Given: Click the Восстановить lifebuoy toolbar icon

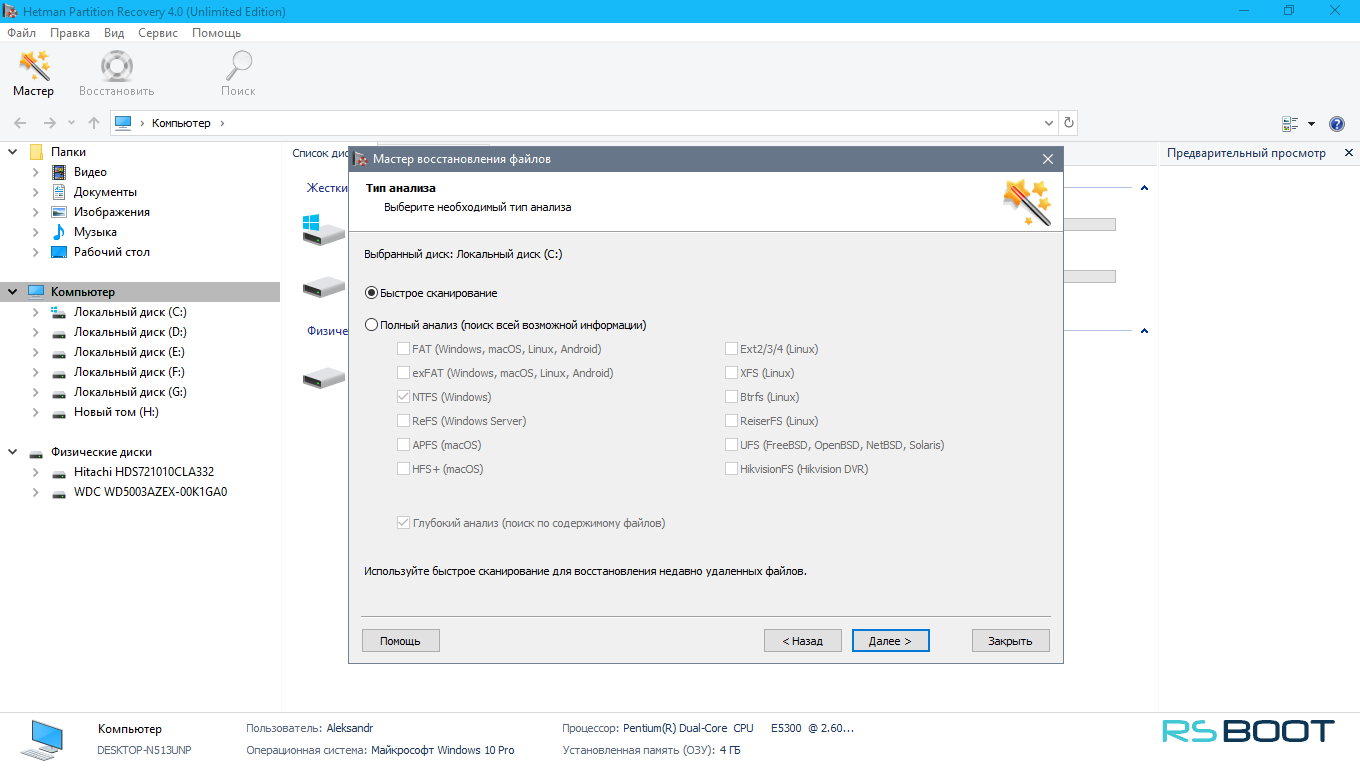Looking at the screenshot, I should point(117,66).
